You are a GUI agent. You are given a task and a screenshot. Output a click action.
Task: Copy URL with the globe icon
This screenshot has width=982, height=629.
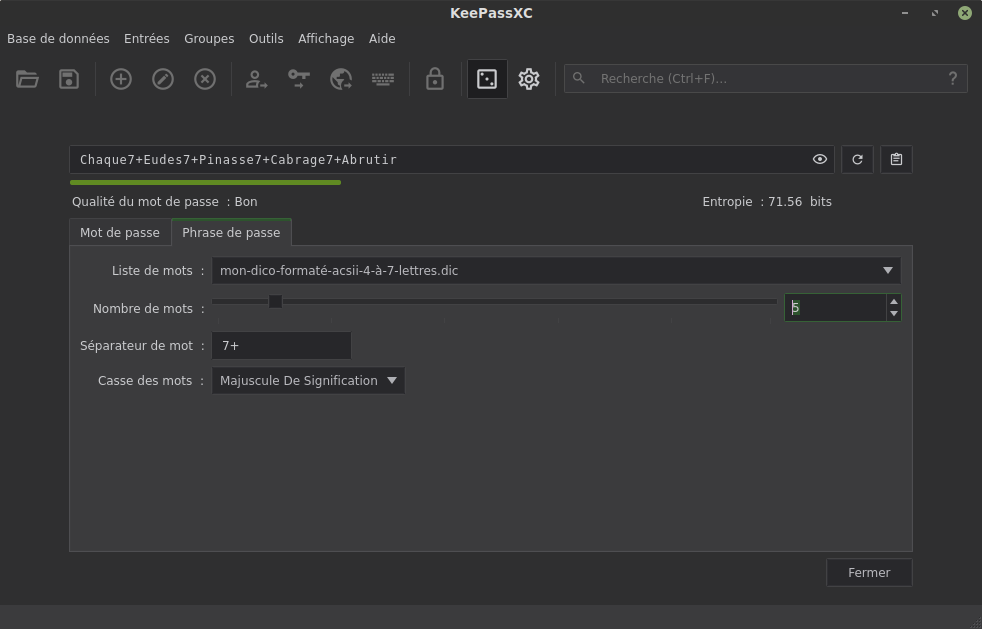(341, 79)
